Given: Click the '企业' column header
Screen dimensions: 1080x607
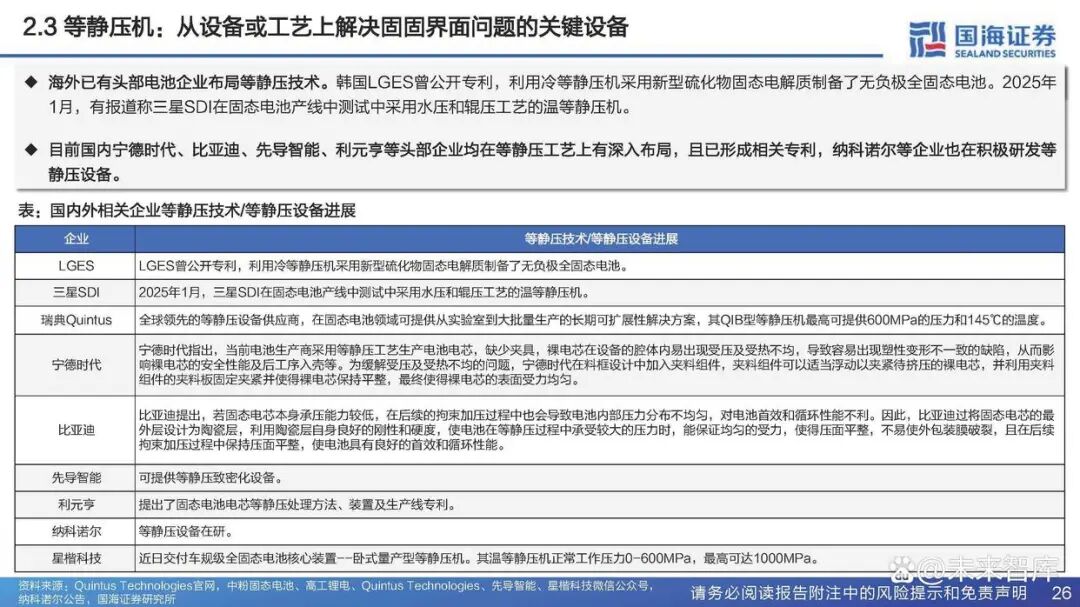Looking at the screenshot, I should pos(75,238).
